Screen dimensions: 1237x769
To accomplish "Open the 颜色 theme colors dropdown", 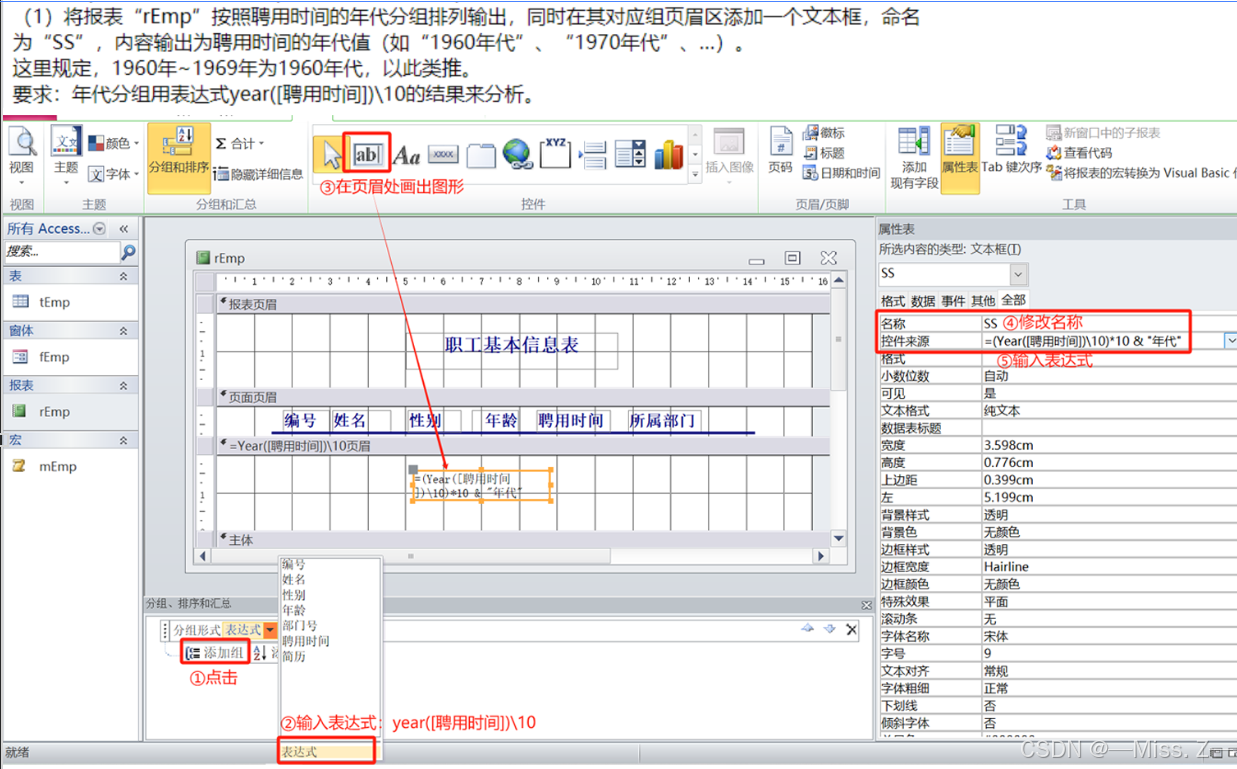I will [x=114, y=143].
